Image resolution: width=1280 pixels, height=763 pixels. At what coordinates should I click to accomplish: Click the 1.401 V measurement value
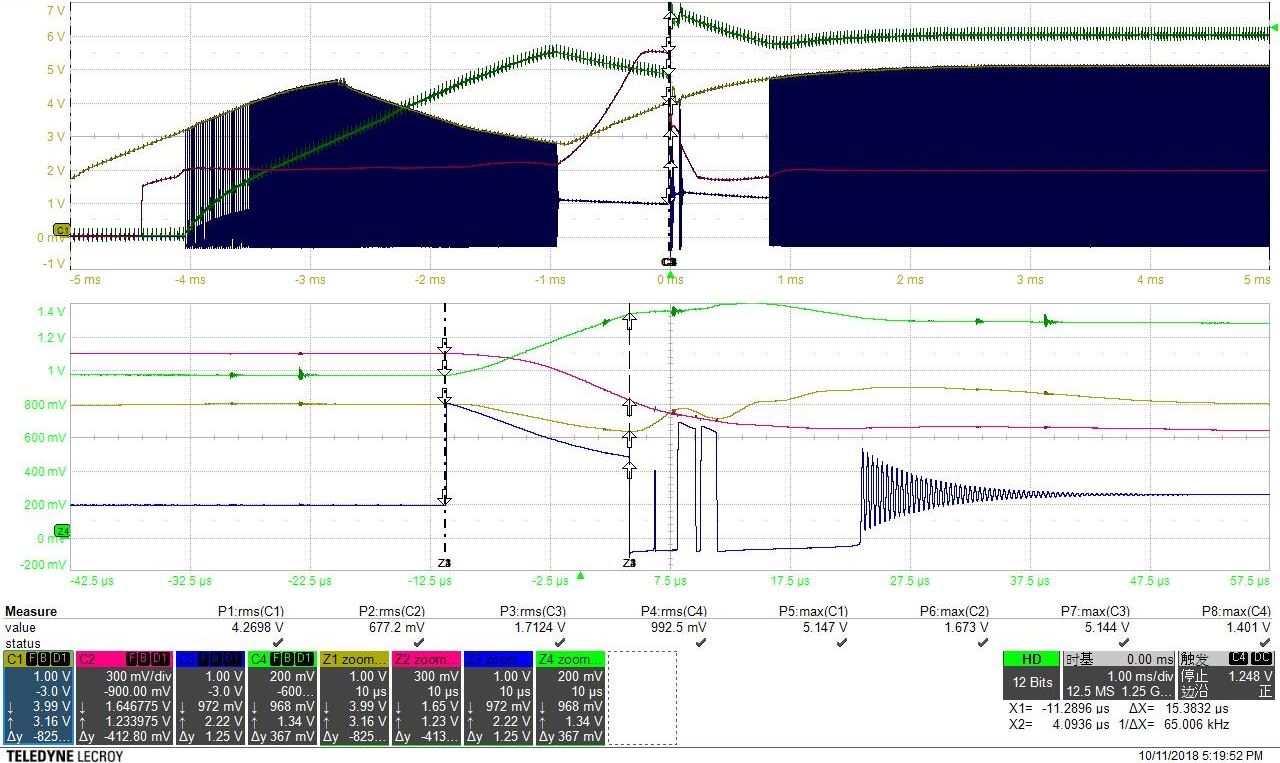1249,627
